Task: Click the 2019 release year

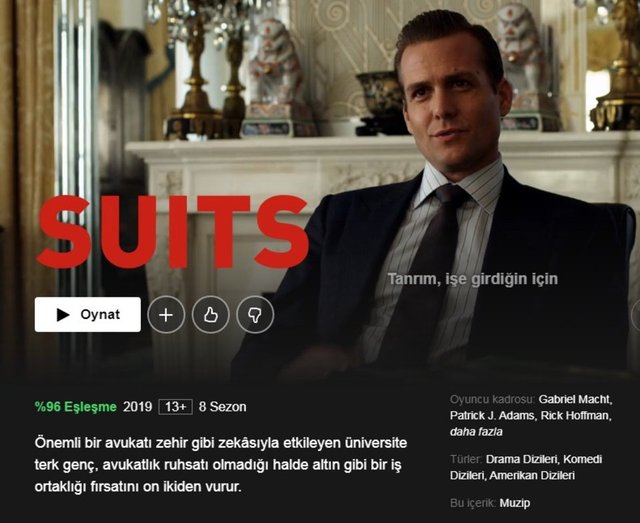Action: click(x=138, y=407)
